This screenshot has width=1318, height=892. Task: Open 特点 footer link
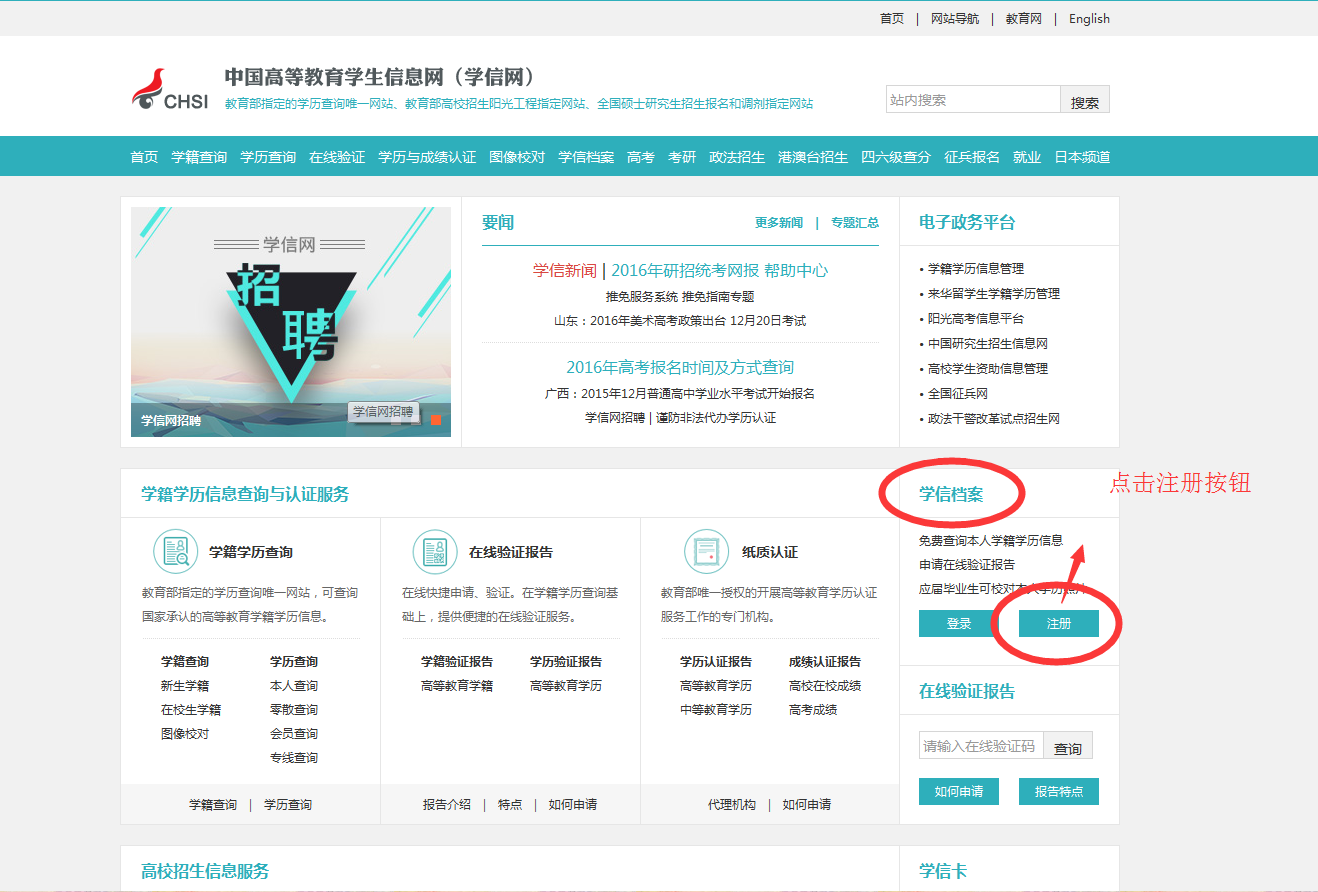coord(510,805)
